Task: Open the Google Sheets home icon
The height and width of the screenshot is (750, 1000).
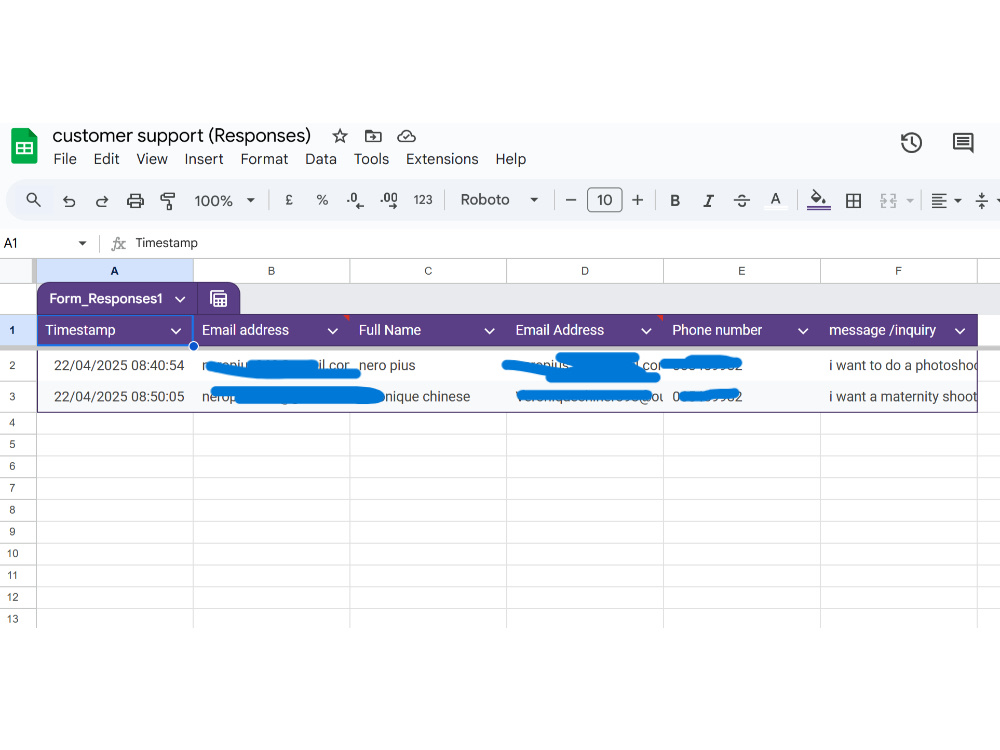Action: click(x=24, y=146)
